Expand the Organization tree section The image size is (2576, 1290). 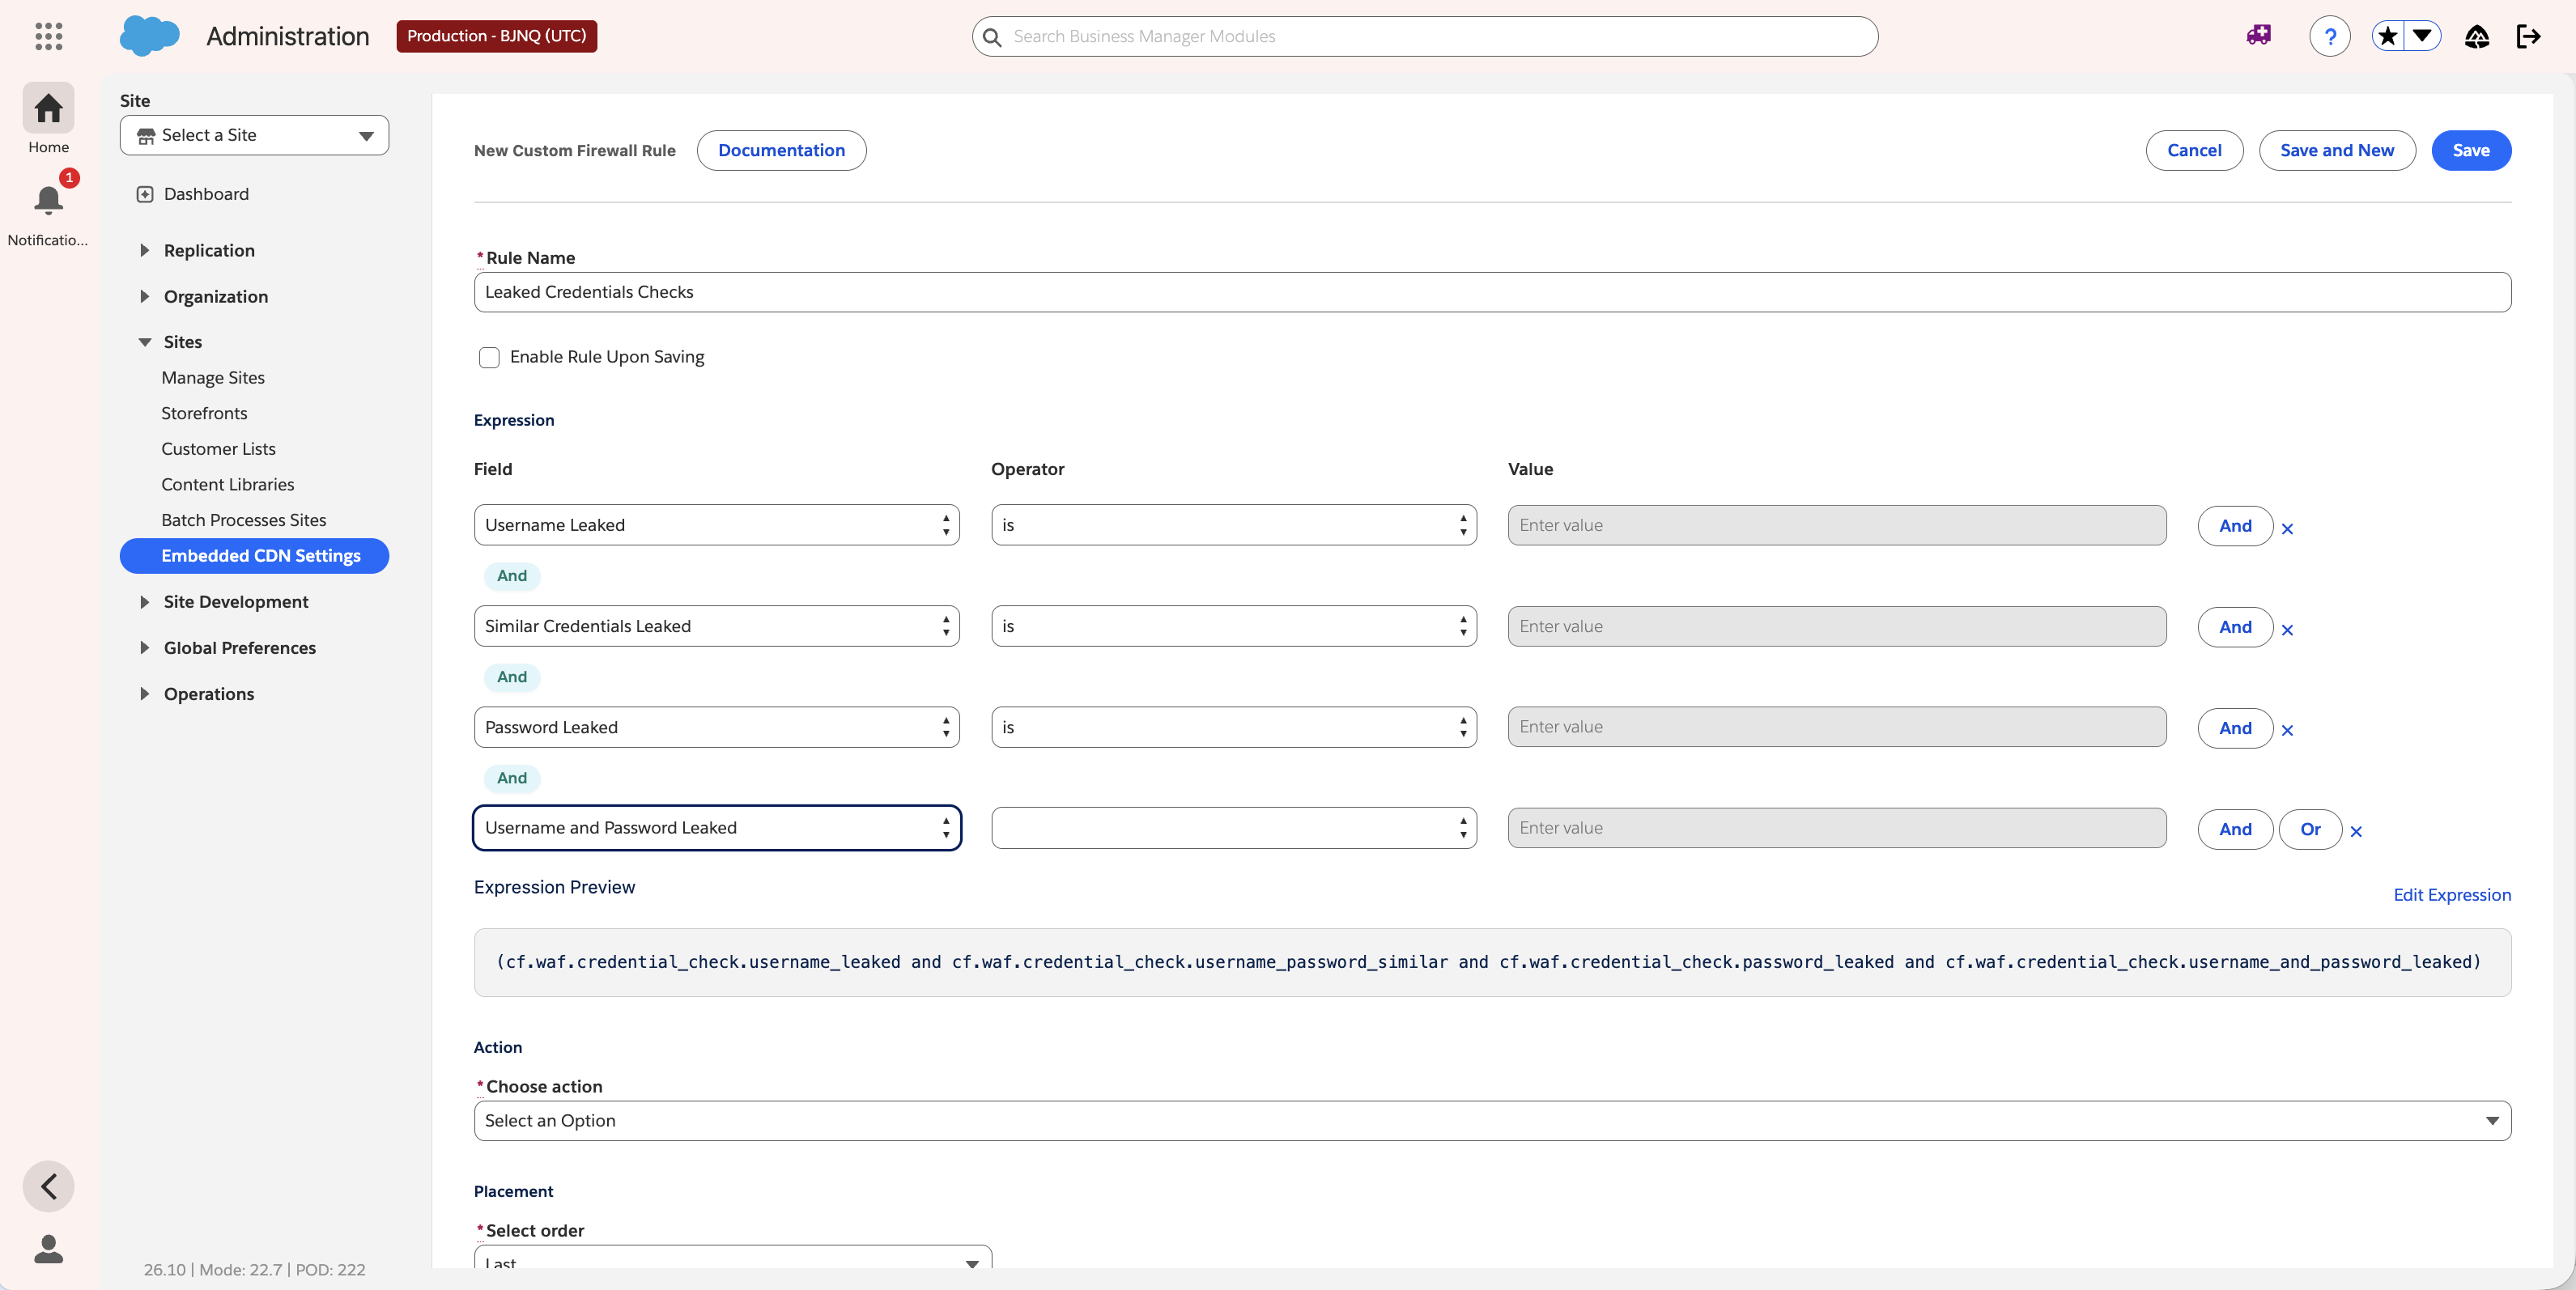[x=144, y=296]
